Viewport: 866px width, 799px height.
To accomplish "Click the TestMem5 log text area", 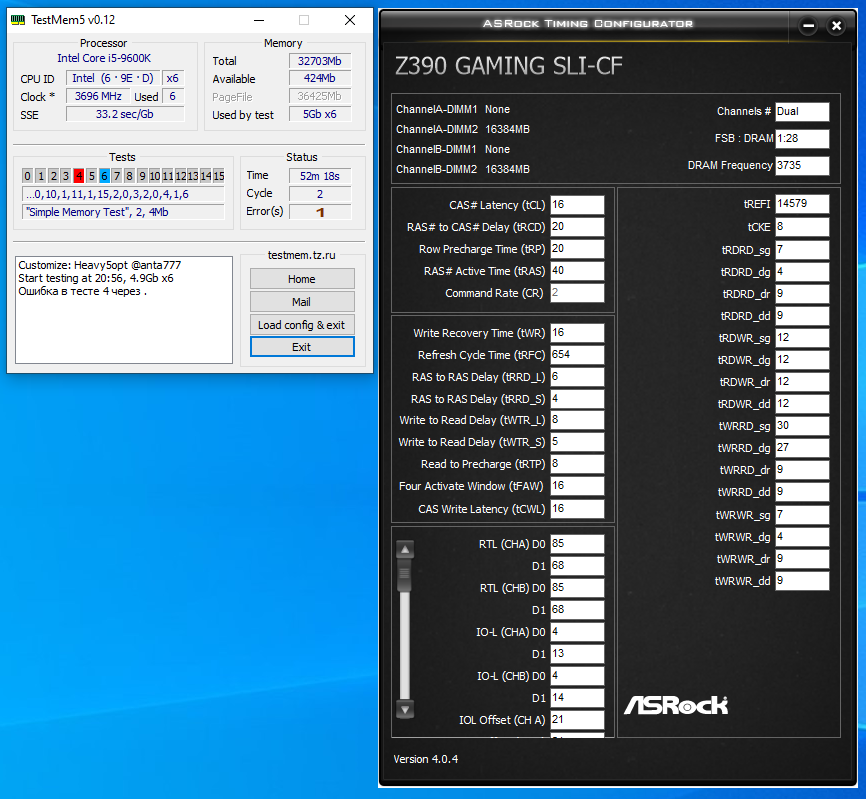I will coord(124,310).
